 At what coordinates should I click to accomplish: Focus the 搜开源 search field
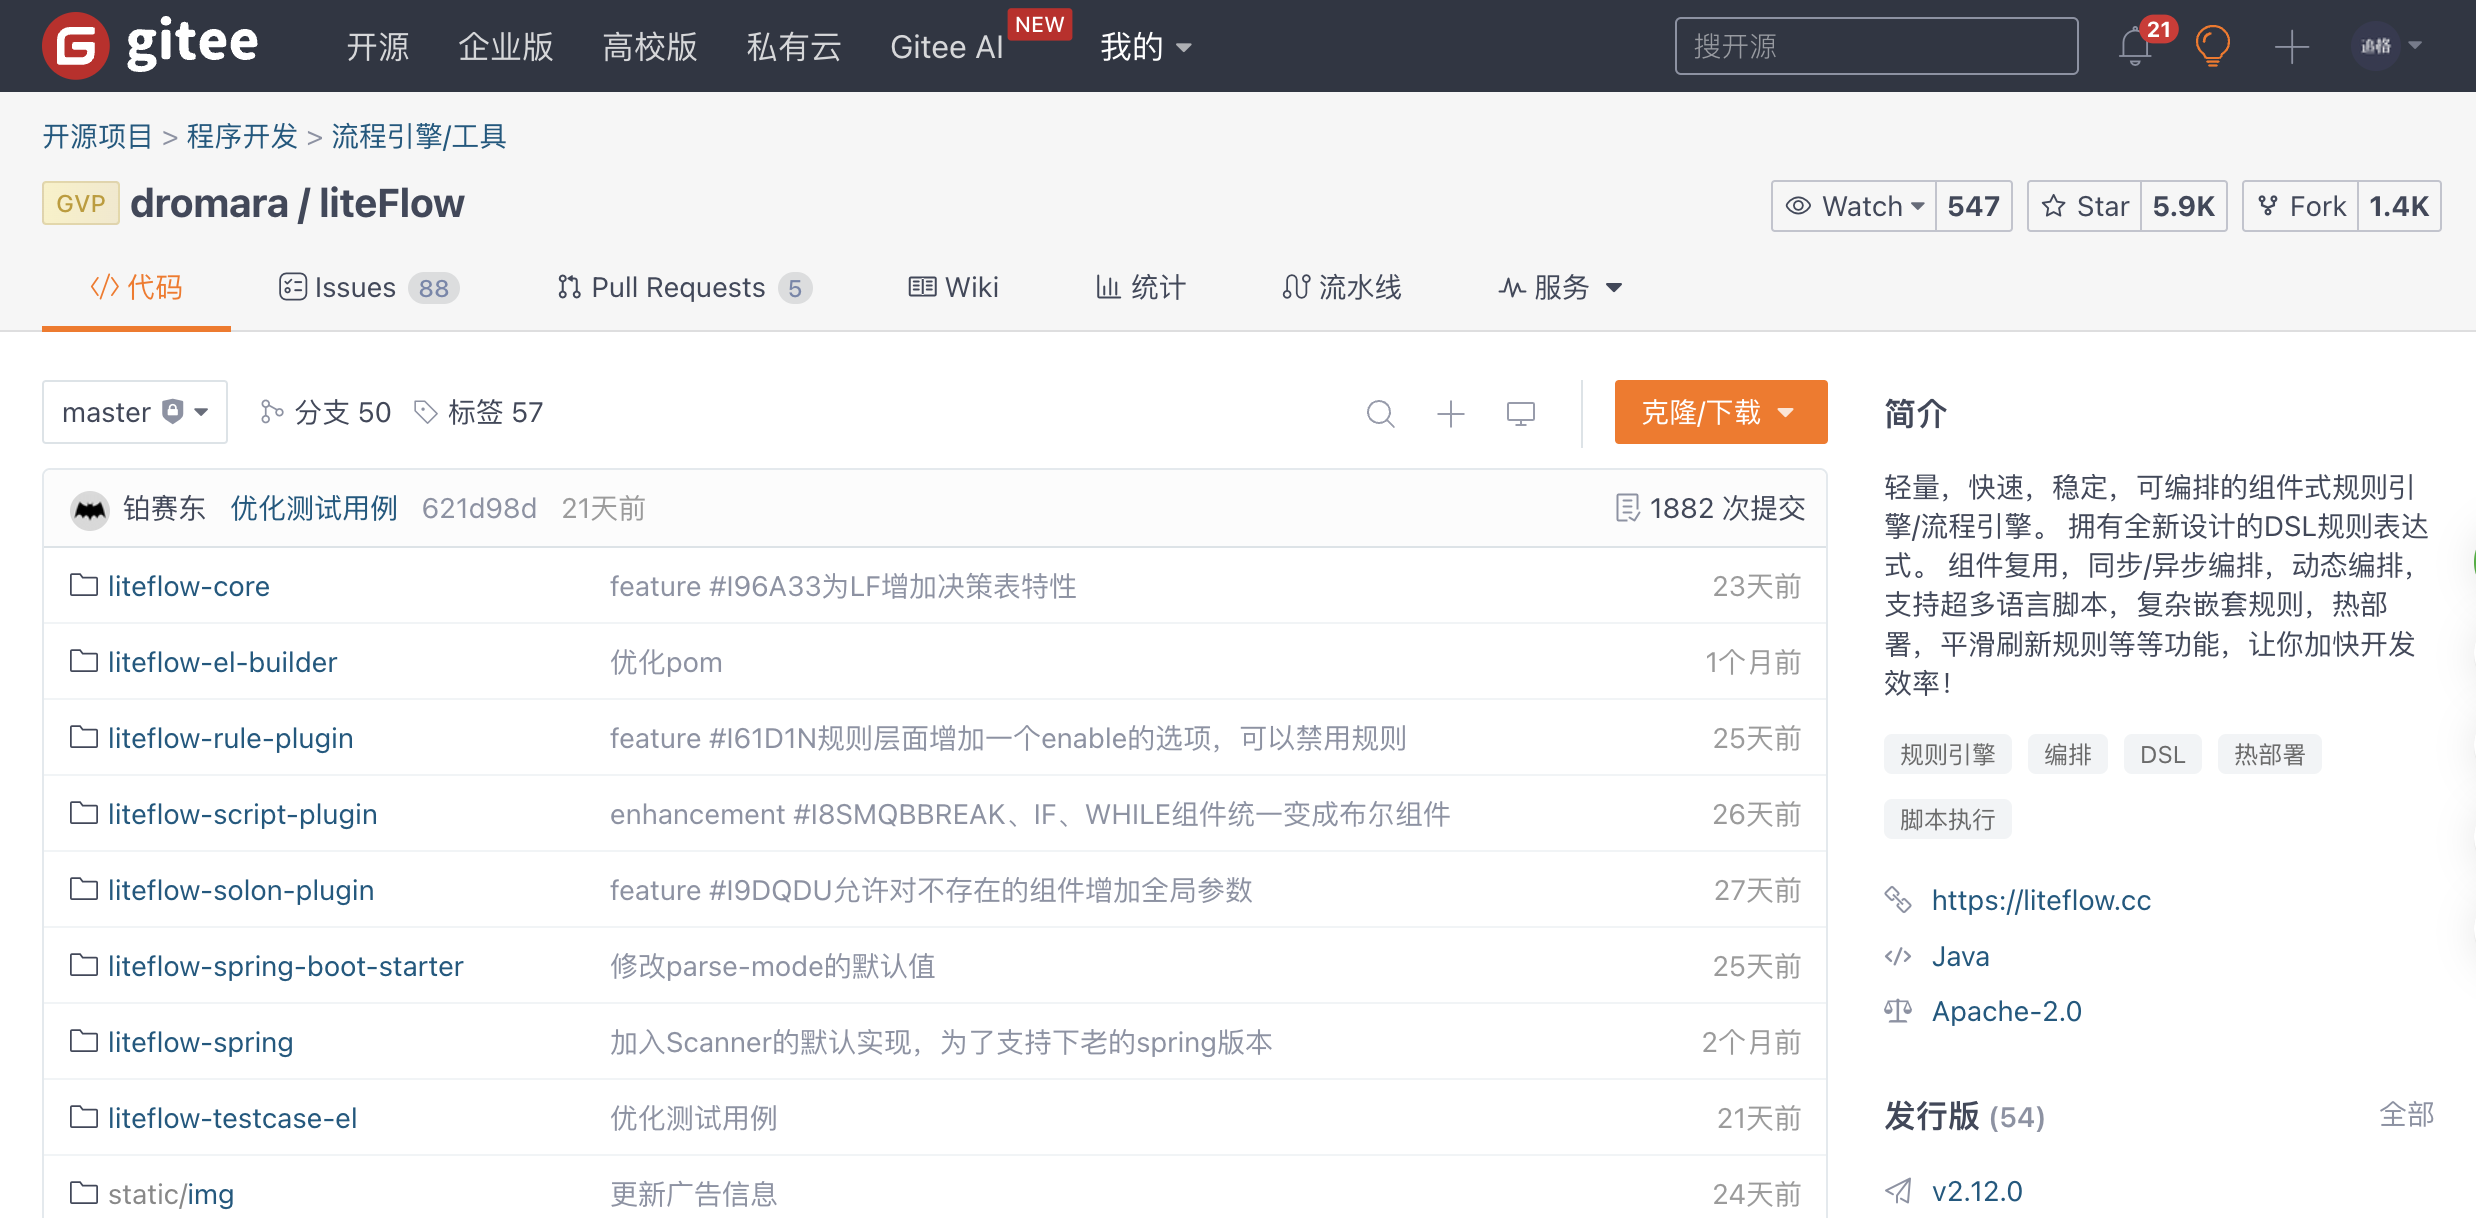pos(1877,46)
